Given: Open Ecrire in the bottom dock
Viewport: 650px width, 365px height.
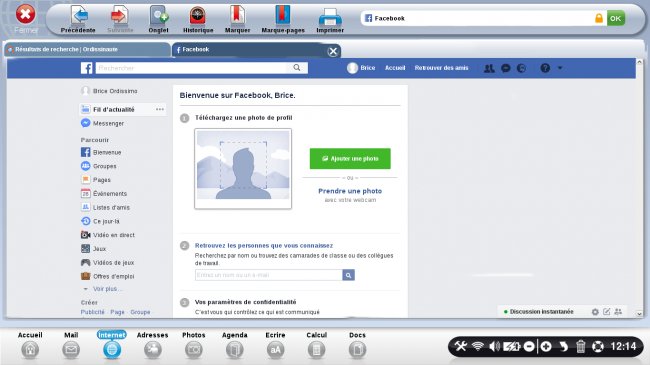Looking at the screenshot, I should pyautogui.click(x=275, y=345).
